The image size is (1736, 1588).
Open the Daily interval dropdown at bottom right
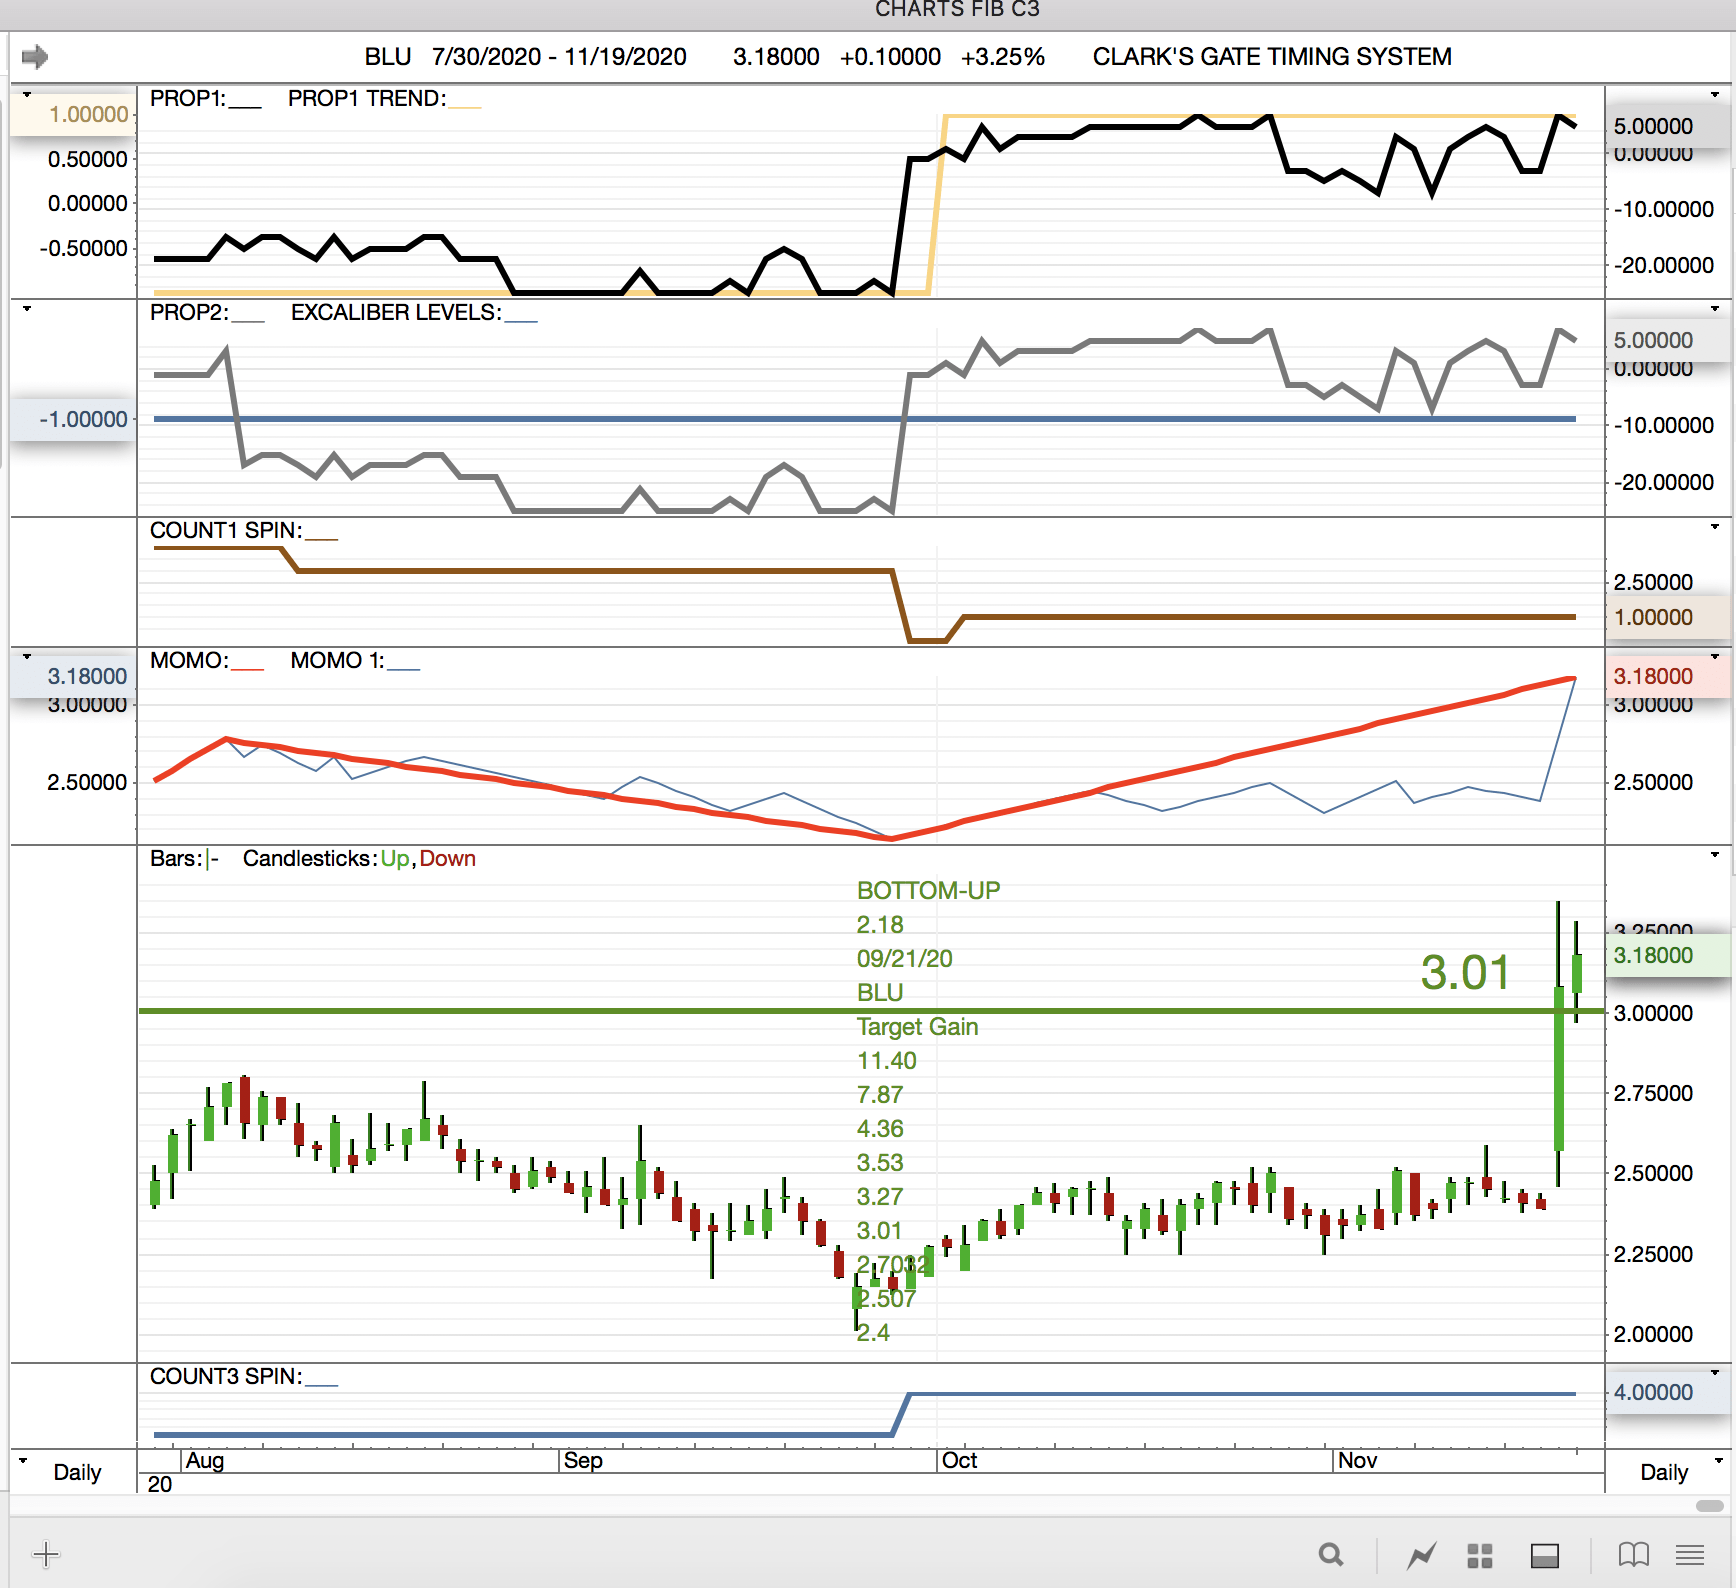click(1719, 1461)
